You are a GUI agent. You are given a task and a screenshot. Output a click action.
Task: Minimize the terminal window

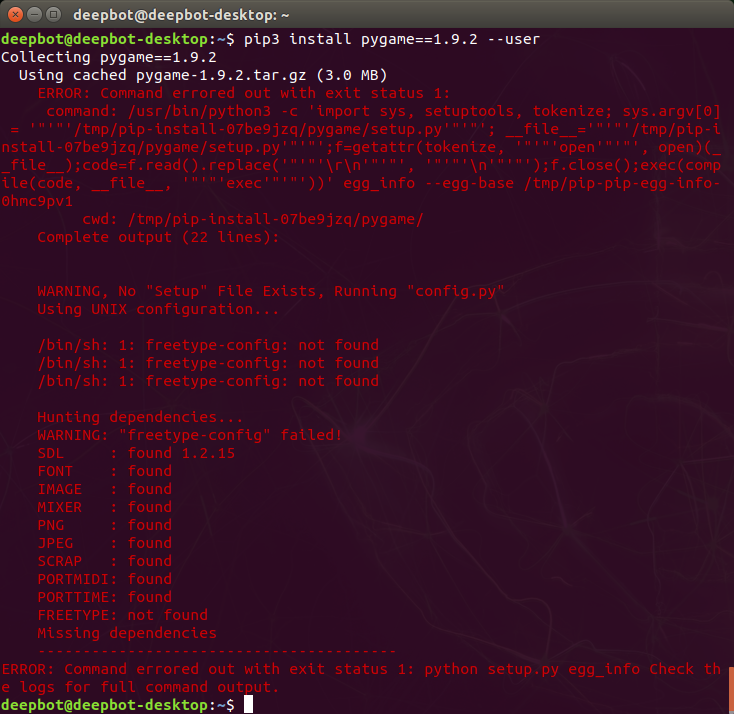tap(35, 15)
